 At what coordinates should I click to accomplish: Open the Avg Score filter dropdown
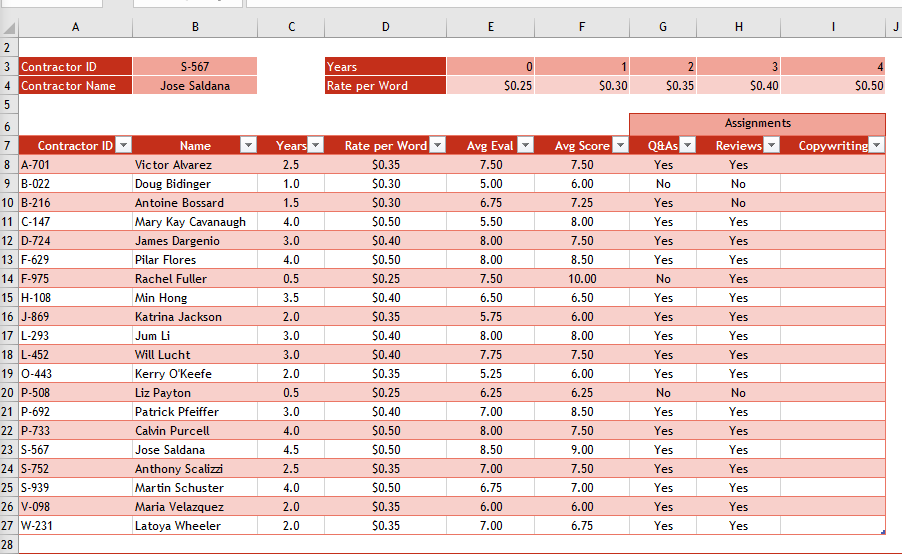(x=621, y=145)
